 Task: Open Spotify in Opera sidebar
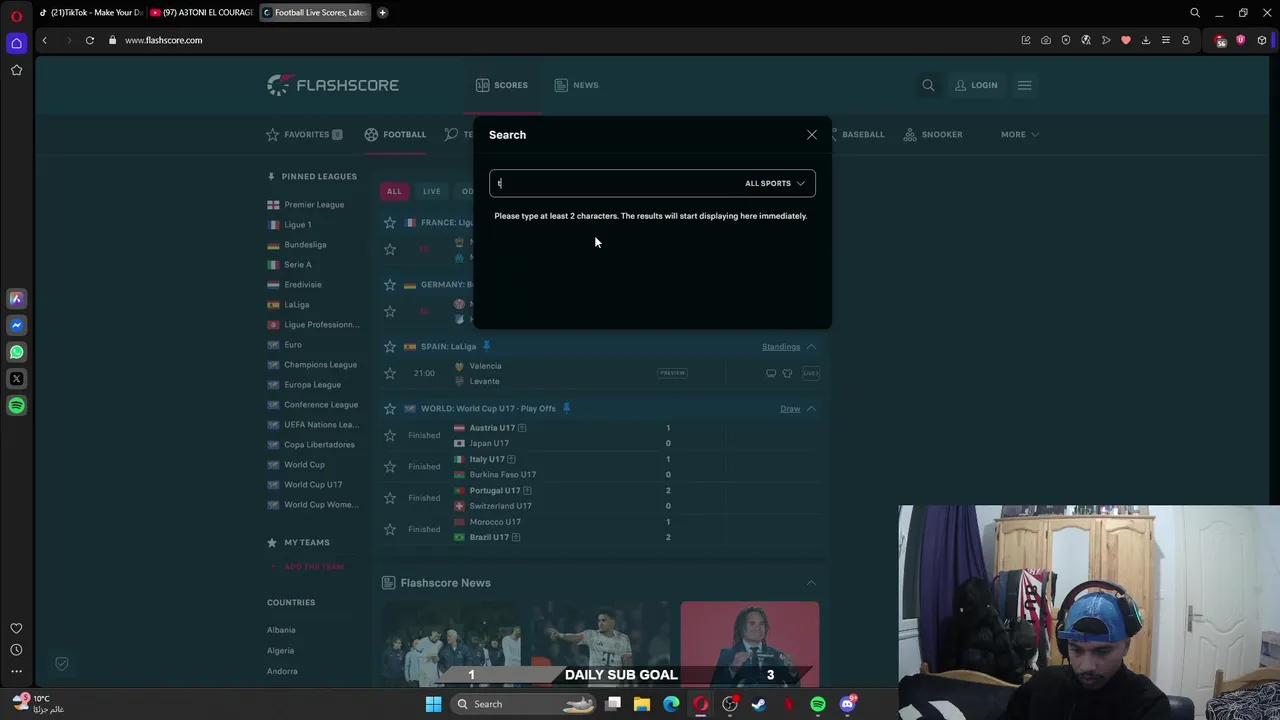coord(16,406)
